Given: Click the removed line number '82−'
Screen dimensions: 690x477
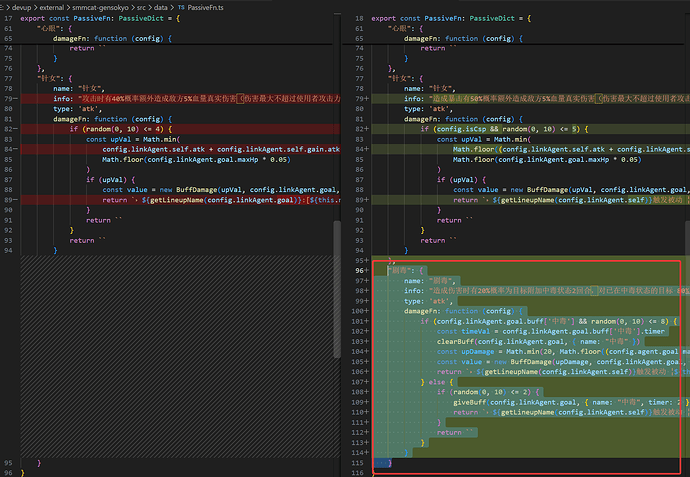Looking at the screenshot, I should click(x=11, y=129).
